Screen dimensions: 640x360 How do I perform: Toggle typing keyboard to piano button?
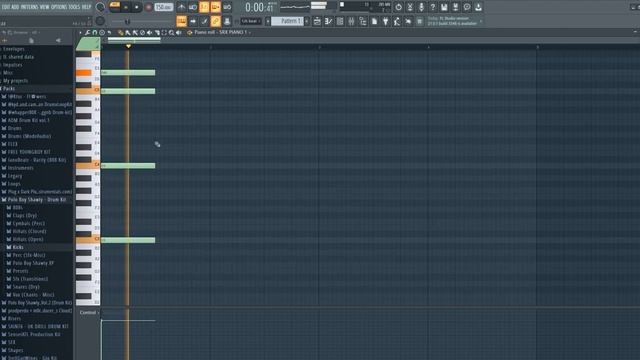click(x=181, y=21)
